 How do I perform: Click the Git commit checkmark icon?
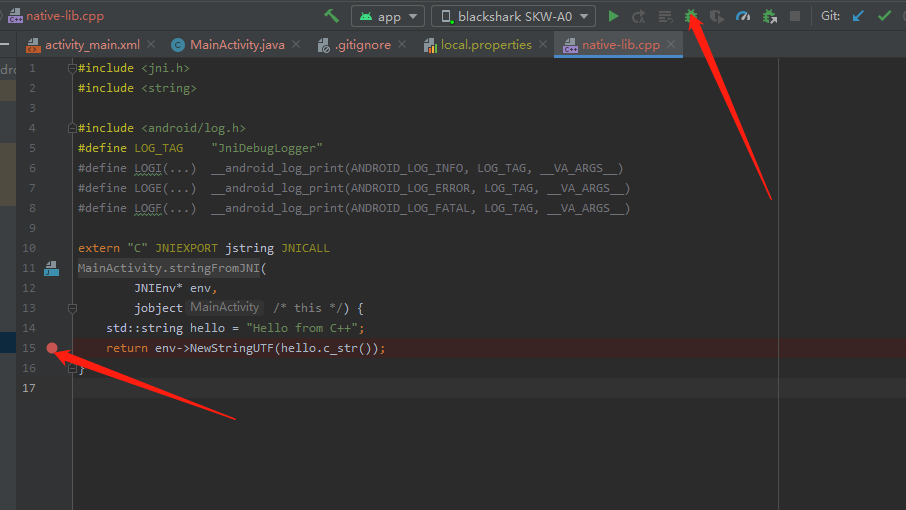click(884, 16)
